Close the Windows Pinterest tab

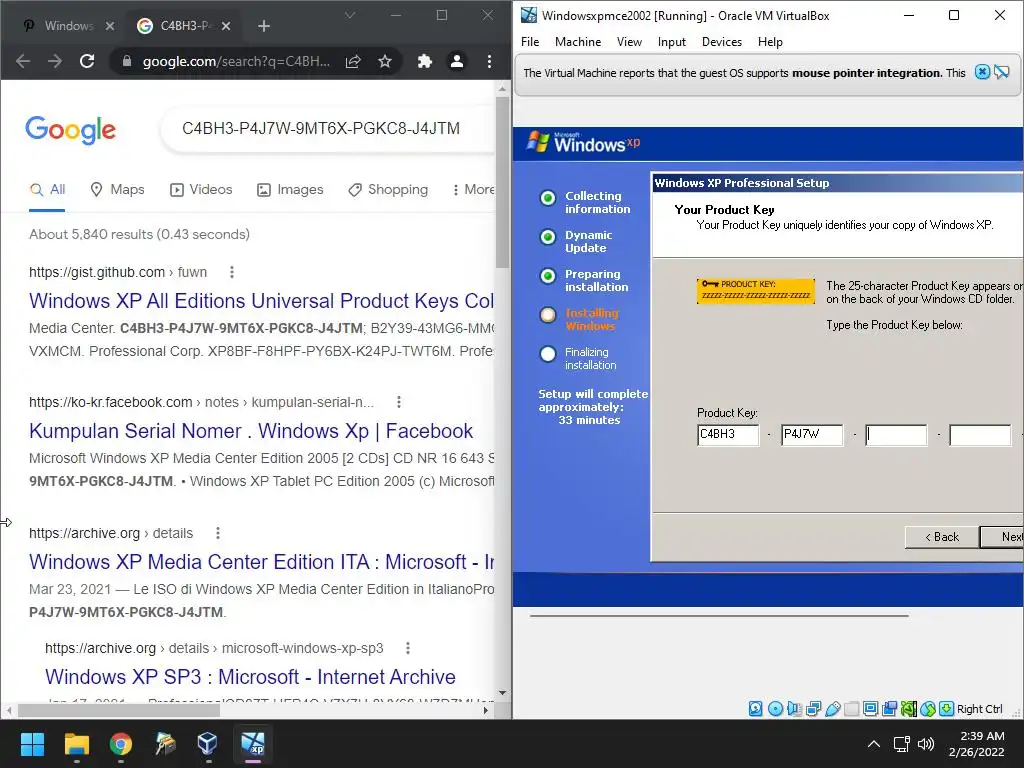[x=110, y=26]
